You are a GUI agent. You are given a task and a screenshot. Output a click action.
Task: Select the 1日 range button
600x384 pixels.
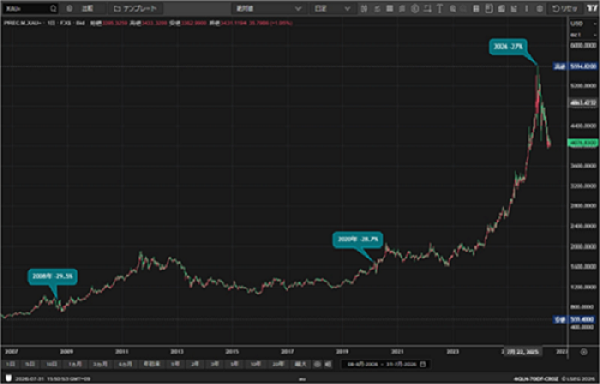[x=11, y=364]
